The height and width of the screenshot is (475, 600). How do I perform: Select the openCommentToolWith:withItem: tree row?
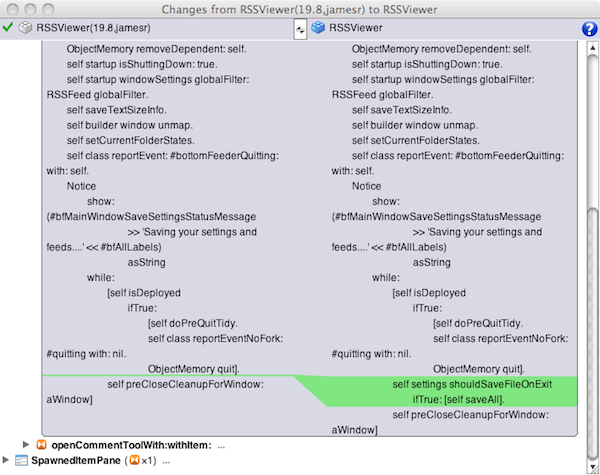click(130, 445)
